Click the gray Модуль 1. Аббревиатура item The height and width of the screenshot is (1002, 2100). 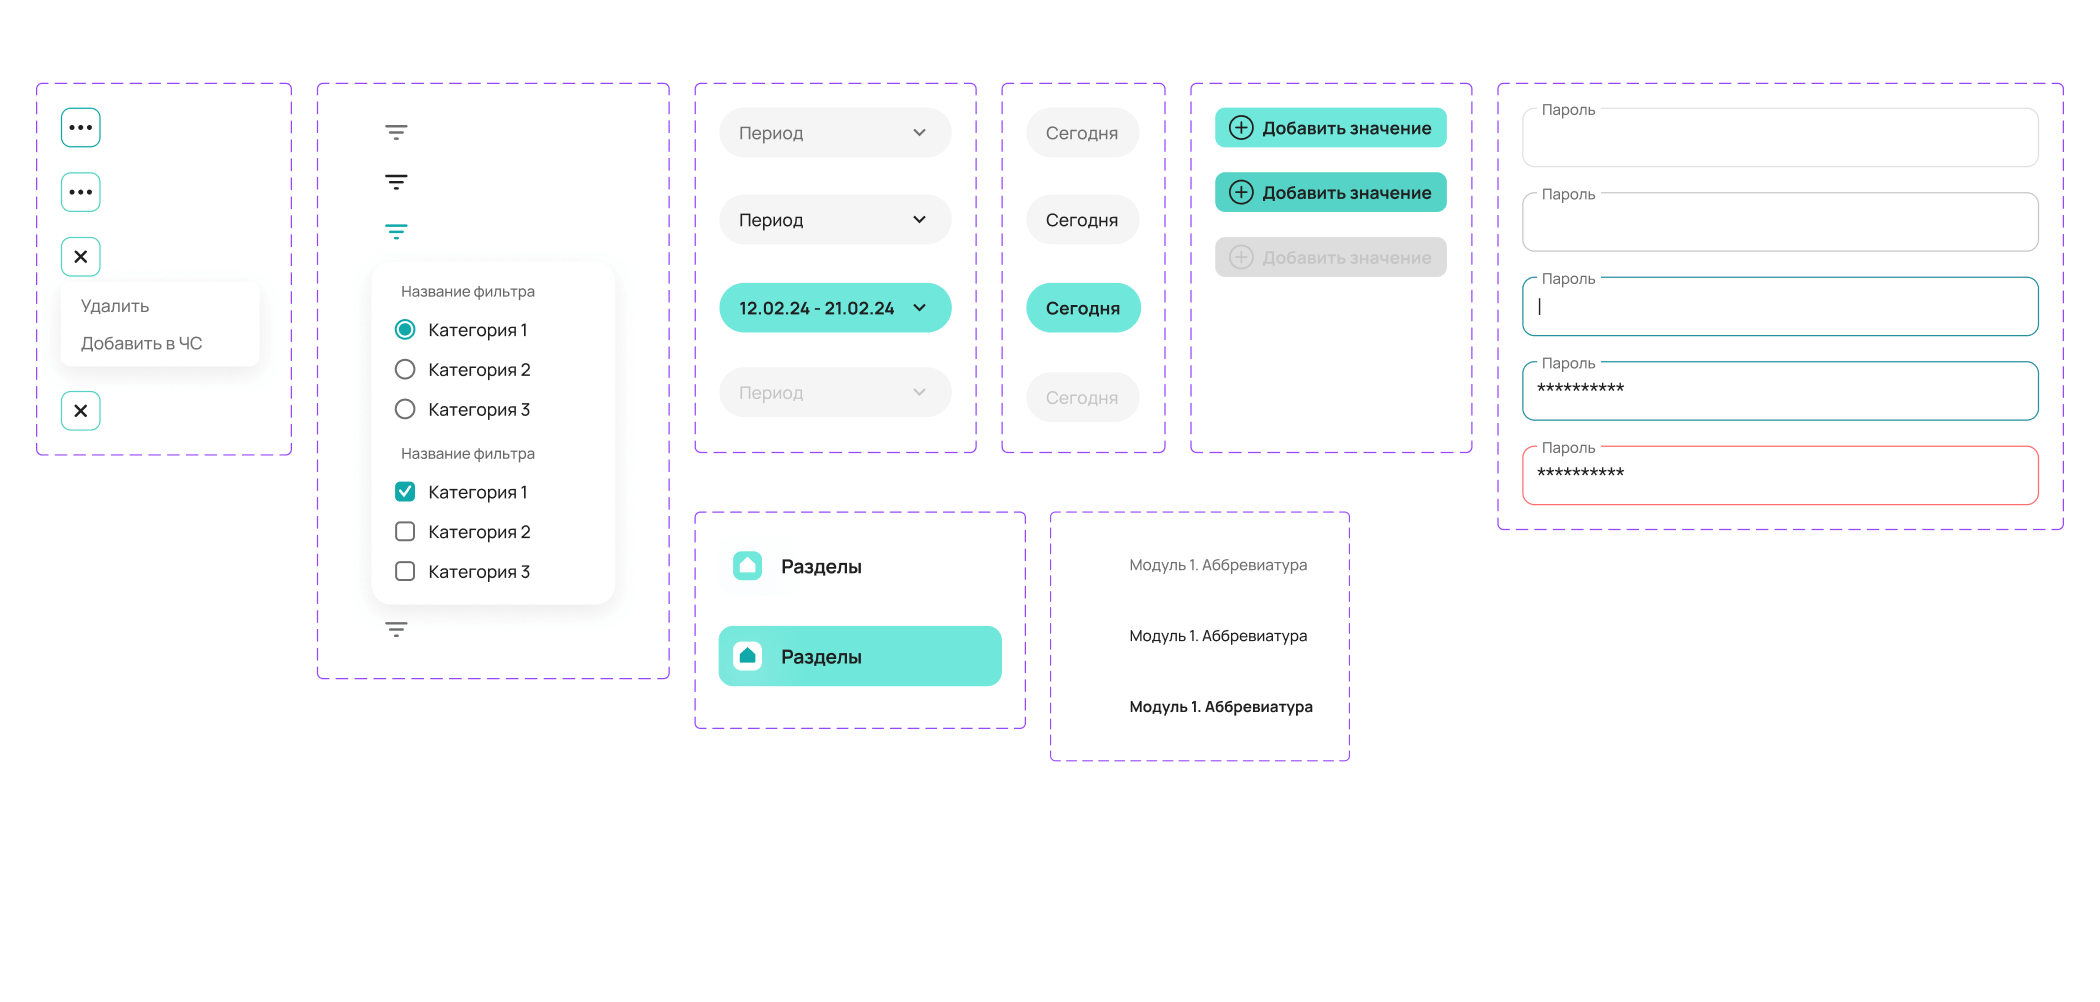click(x=1218, y=565)
